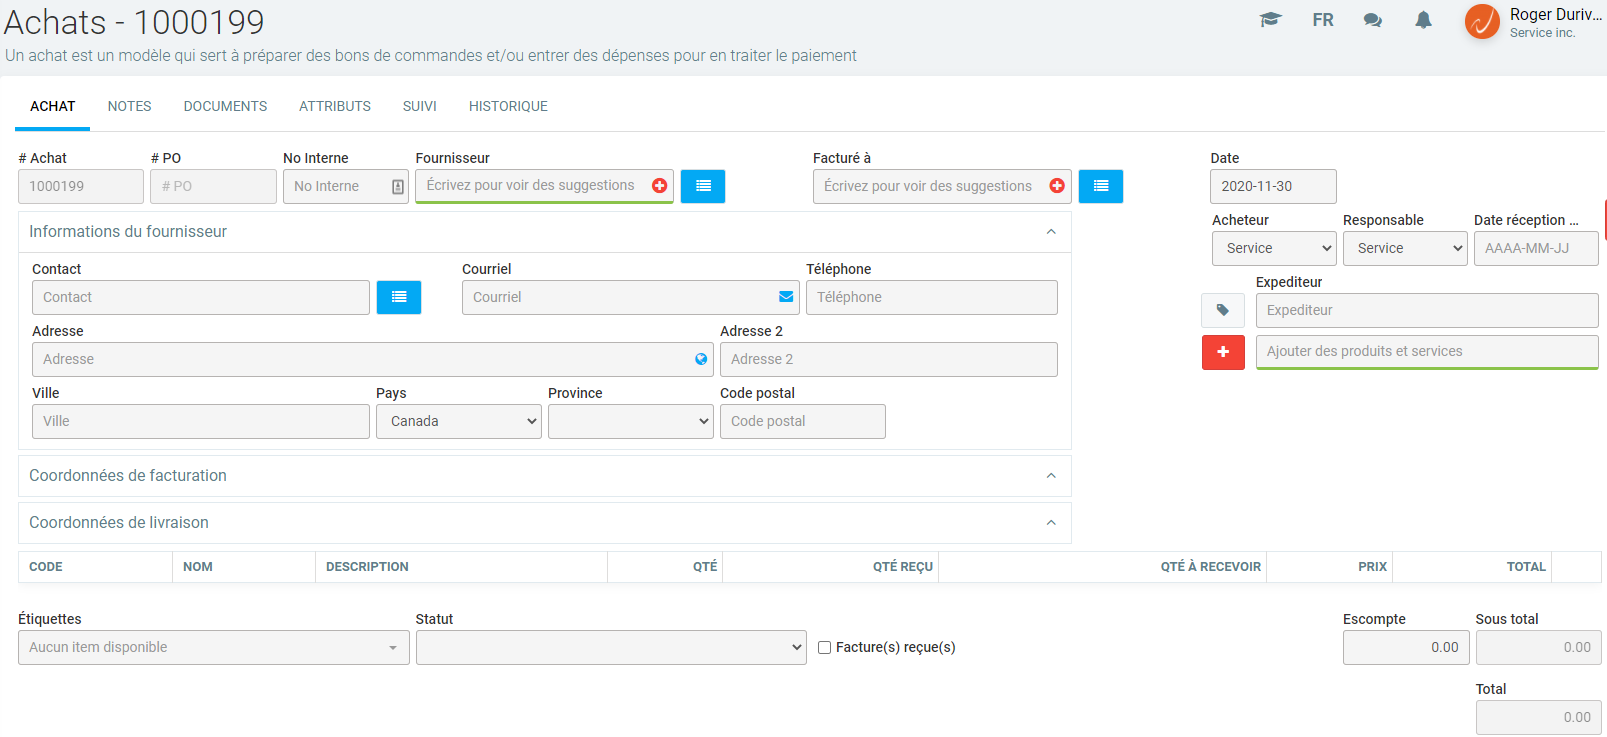Open the chat messages icon
Screen dimensions: 1607x737
click(x=1372, y=20)
